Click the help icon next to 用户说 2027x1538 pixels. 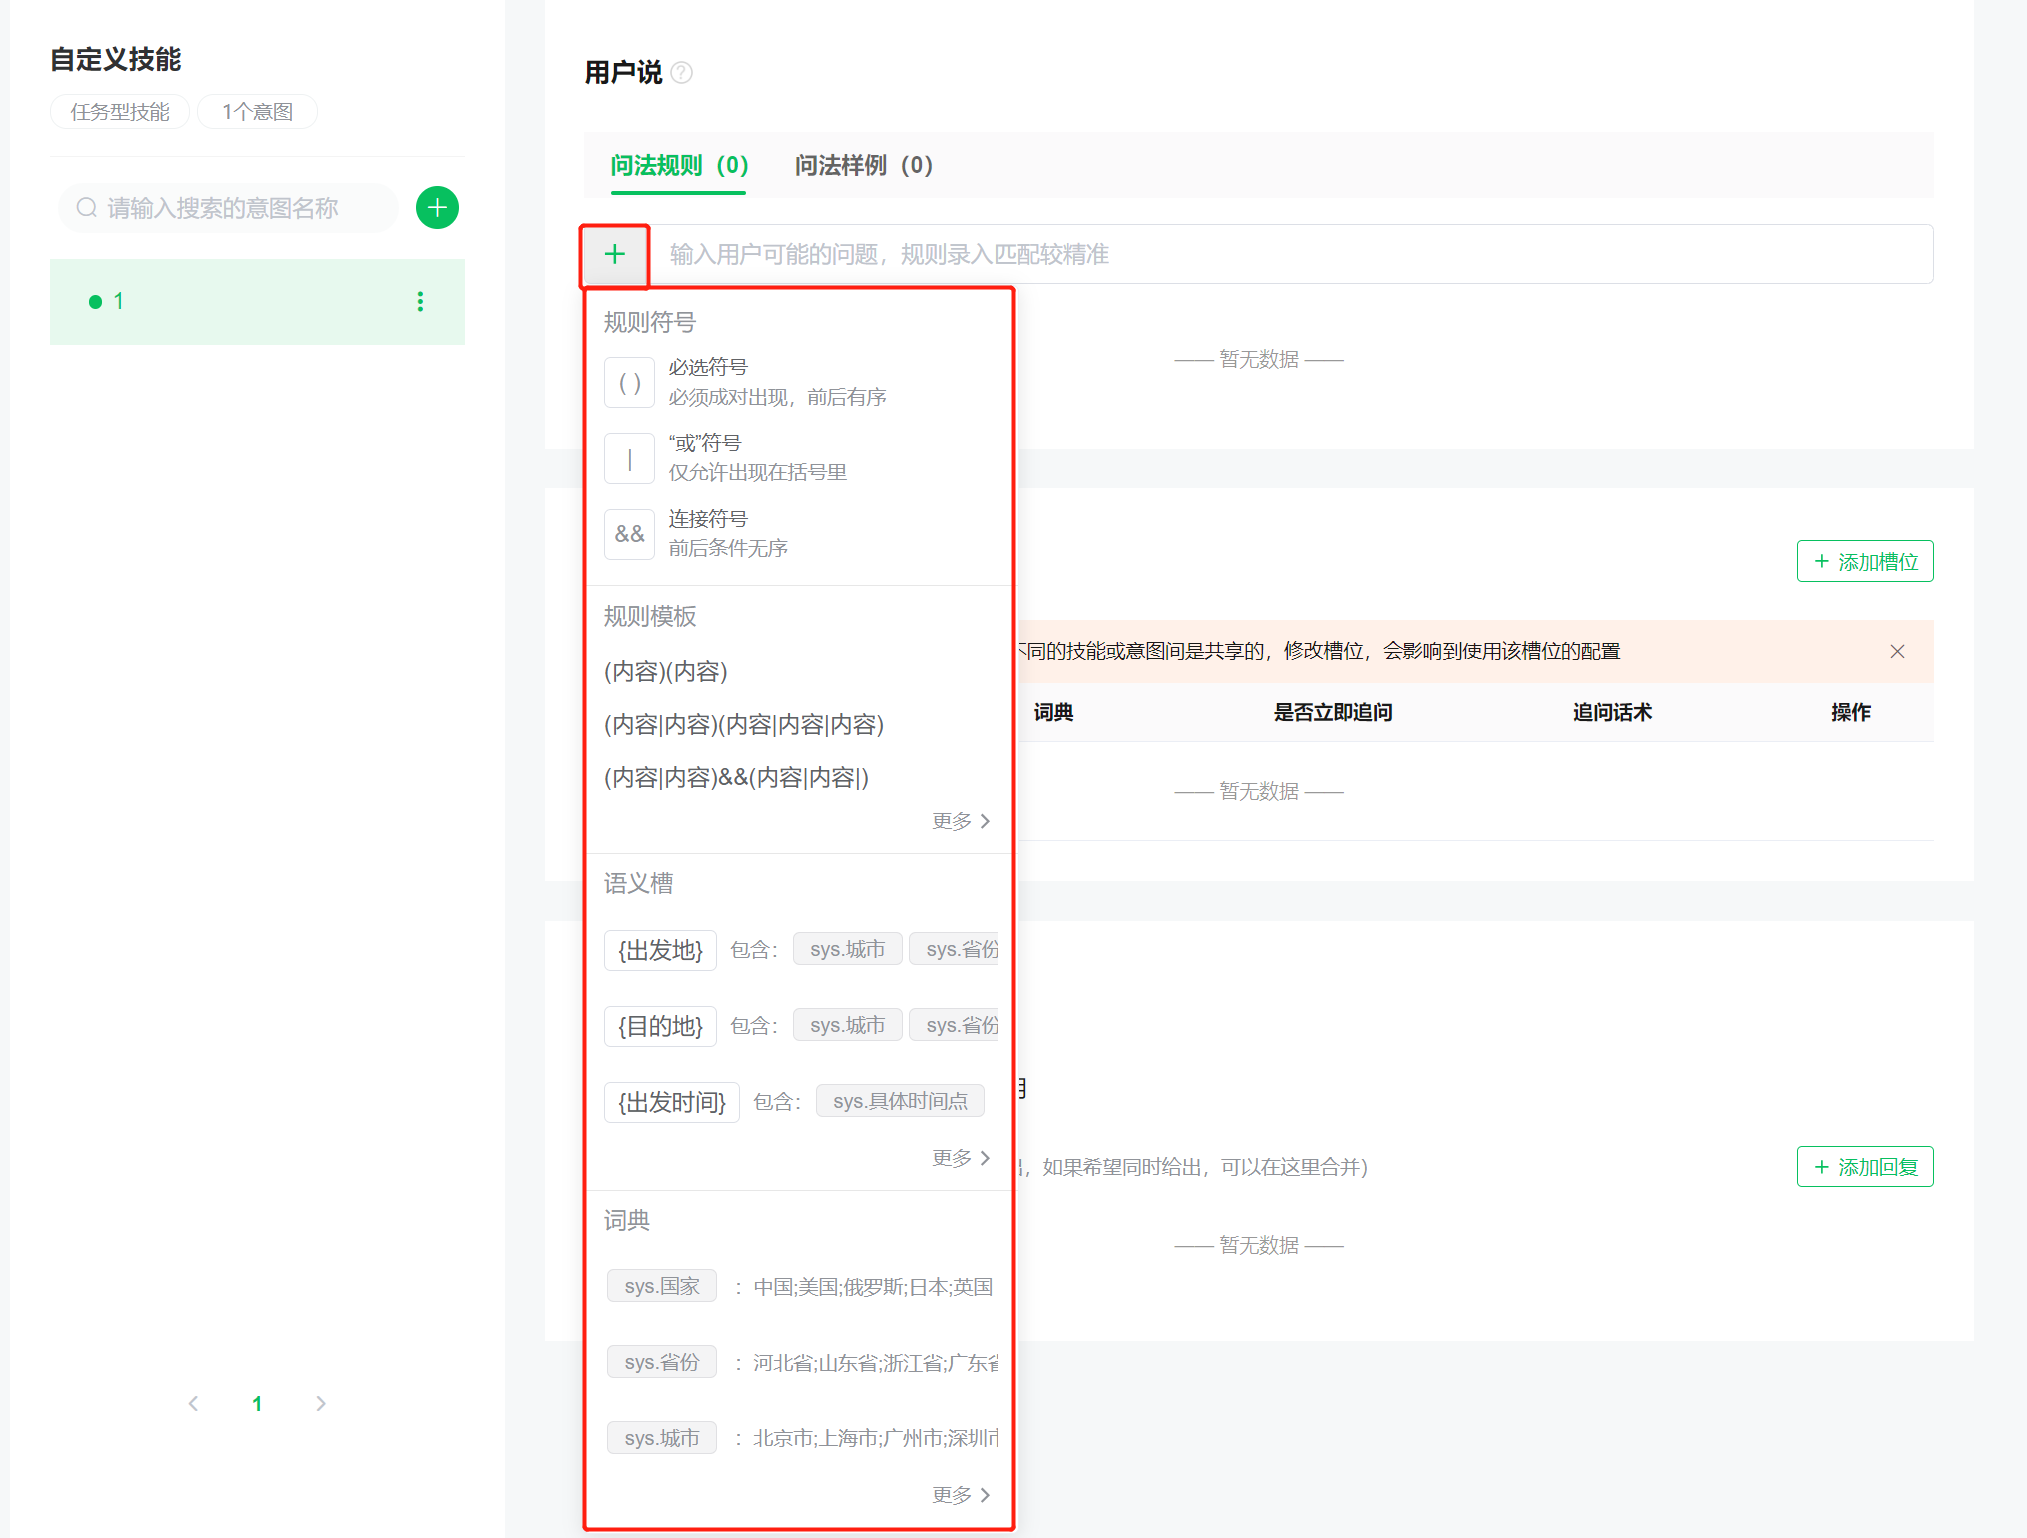pyautogui.click(x=682, y=73)
